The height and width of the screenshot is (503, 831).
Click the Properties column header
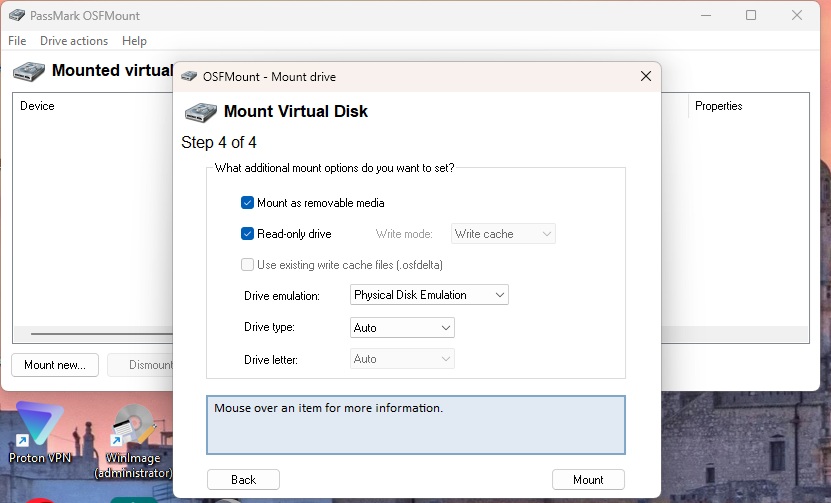click(x=719, y=106)
